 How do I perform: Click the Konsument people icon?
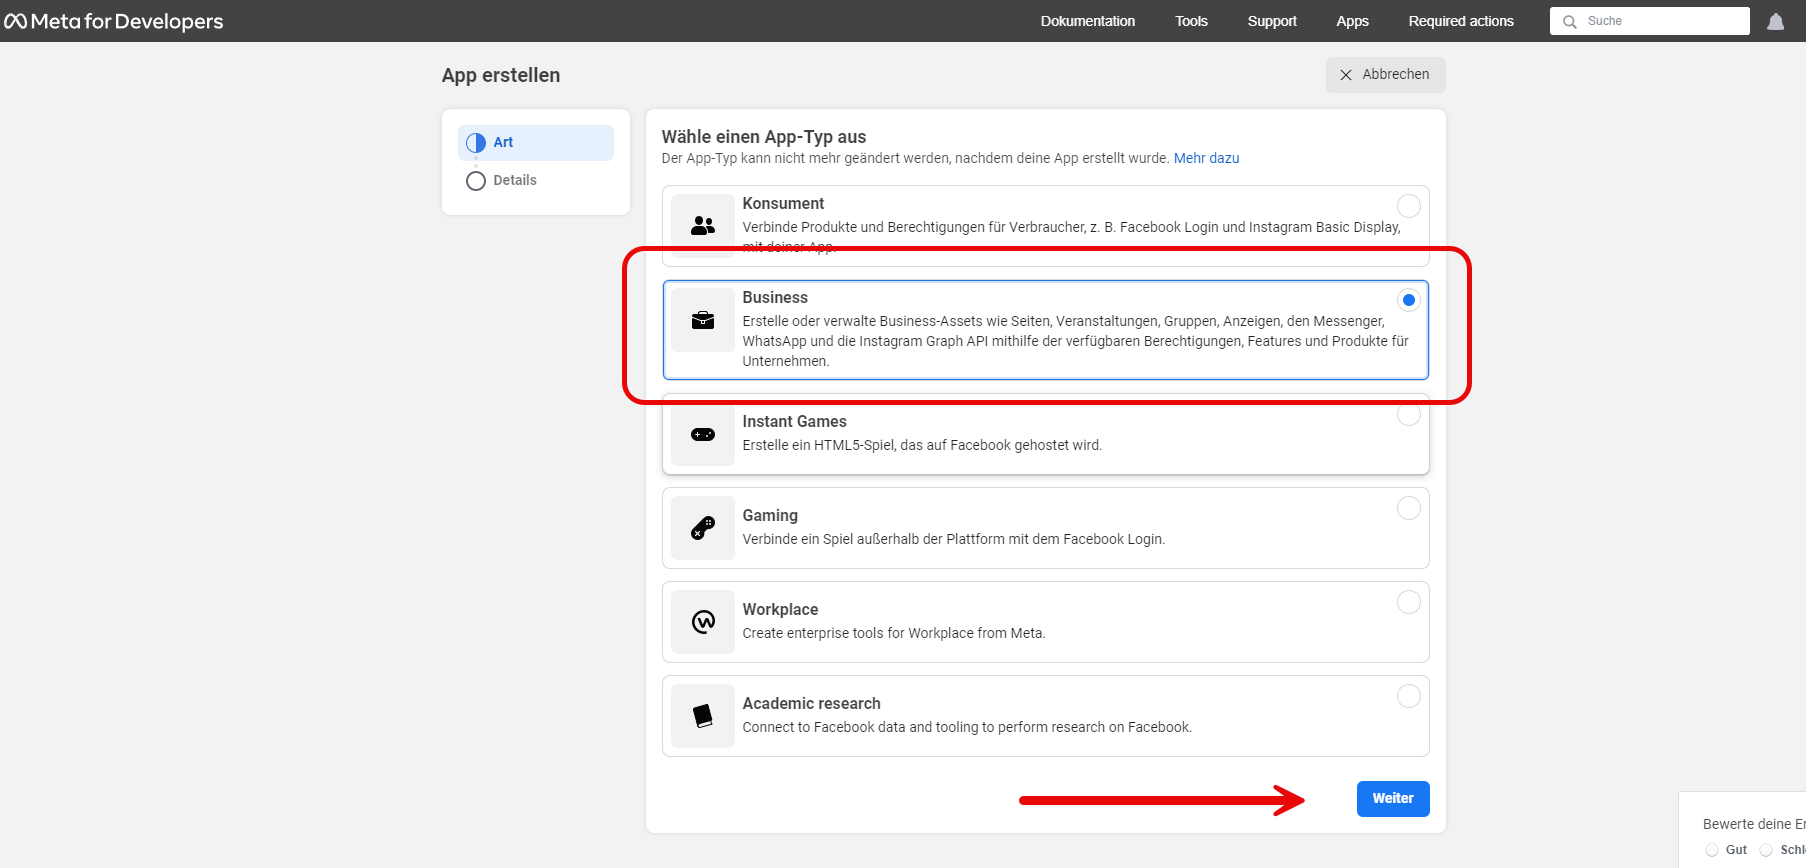pyautogui.click(x=703, y=226)
